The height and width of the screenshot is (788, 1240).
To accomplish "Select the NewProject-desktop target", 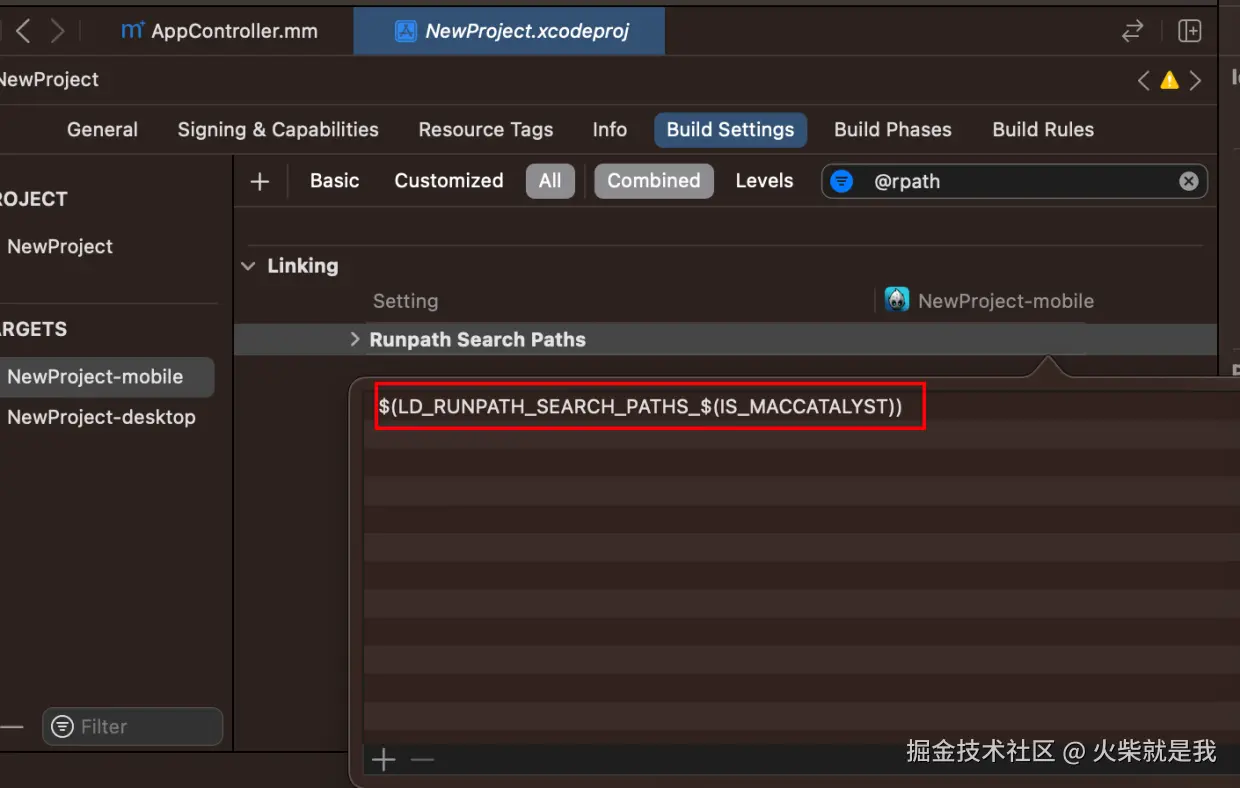I will pos(102,417).
